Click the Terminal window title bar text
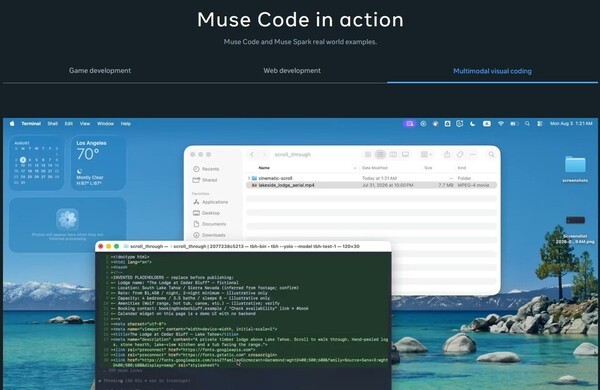This screenshot has height=390, width=600. [x=245, y=246]
